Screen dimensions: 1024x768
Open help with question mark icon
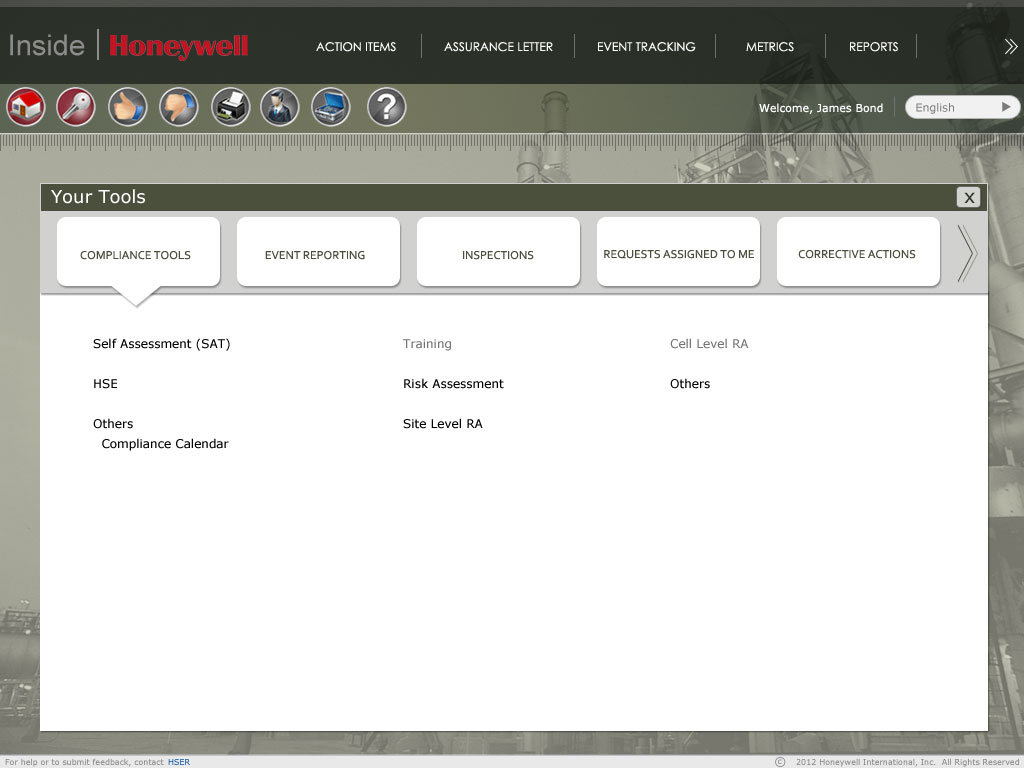tap(386, 107)
